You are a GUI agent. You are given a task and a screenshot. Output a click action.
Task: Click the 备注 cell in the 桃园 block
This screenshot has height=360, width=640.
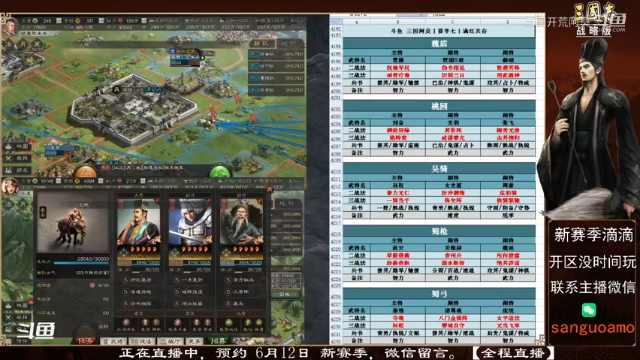(357, 153)
